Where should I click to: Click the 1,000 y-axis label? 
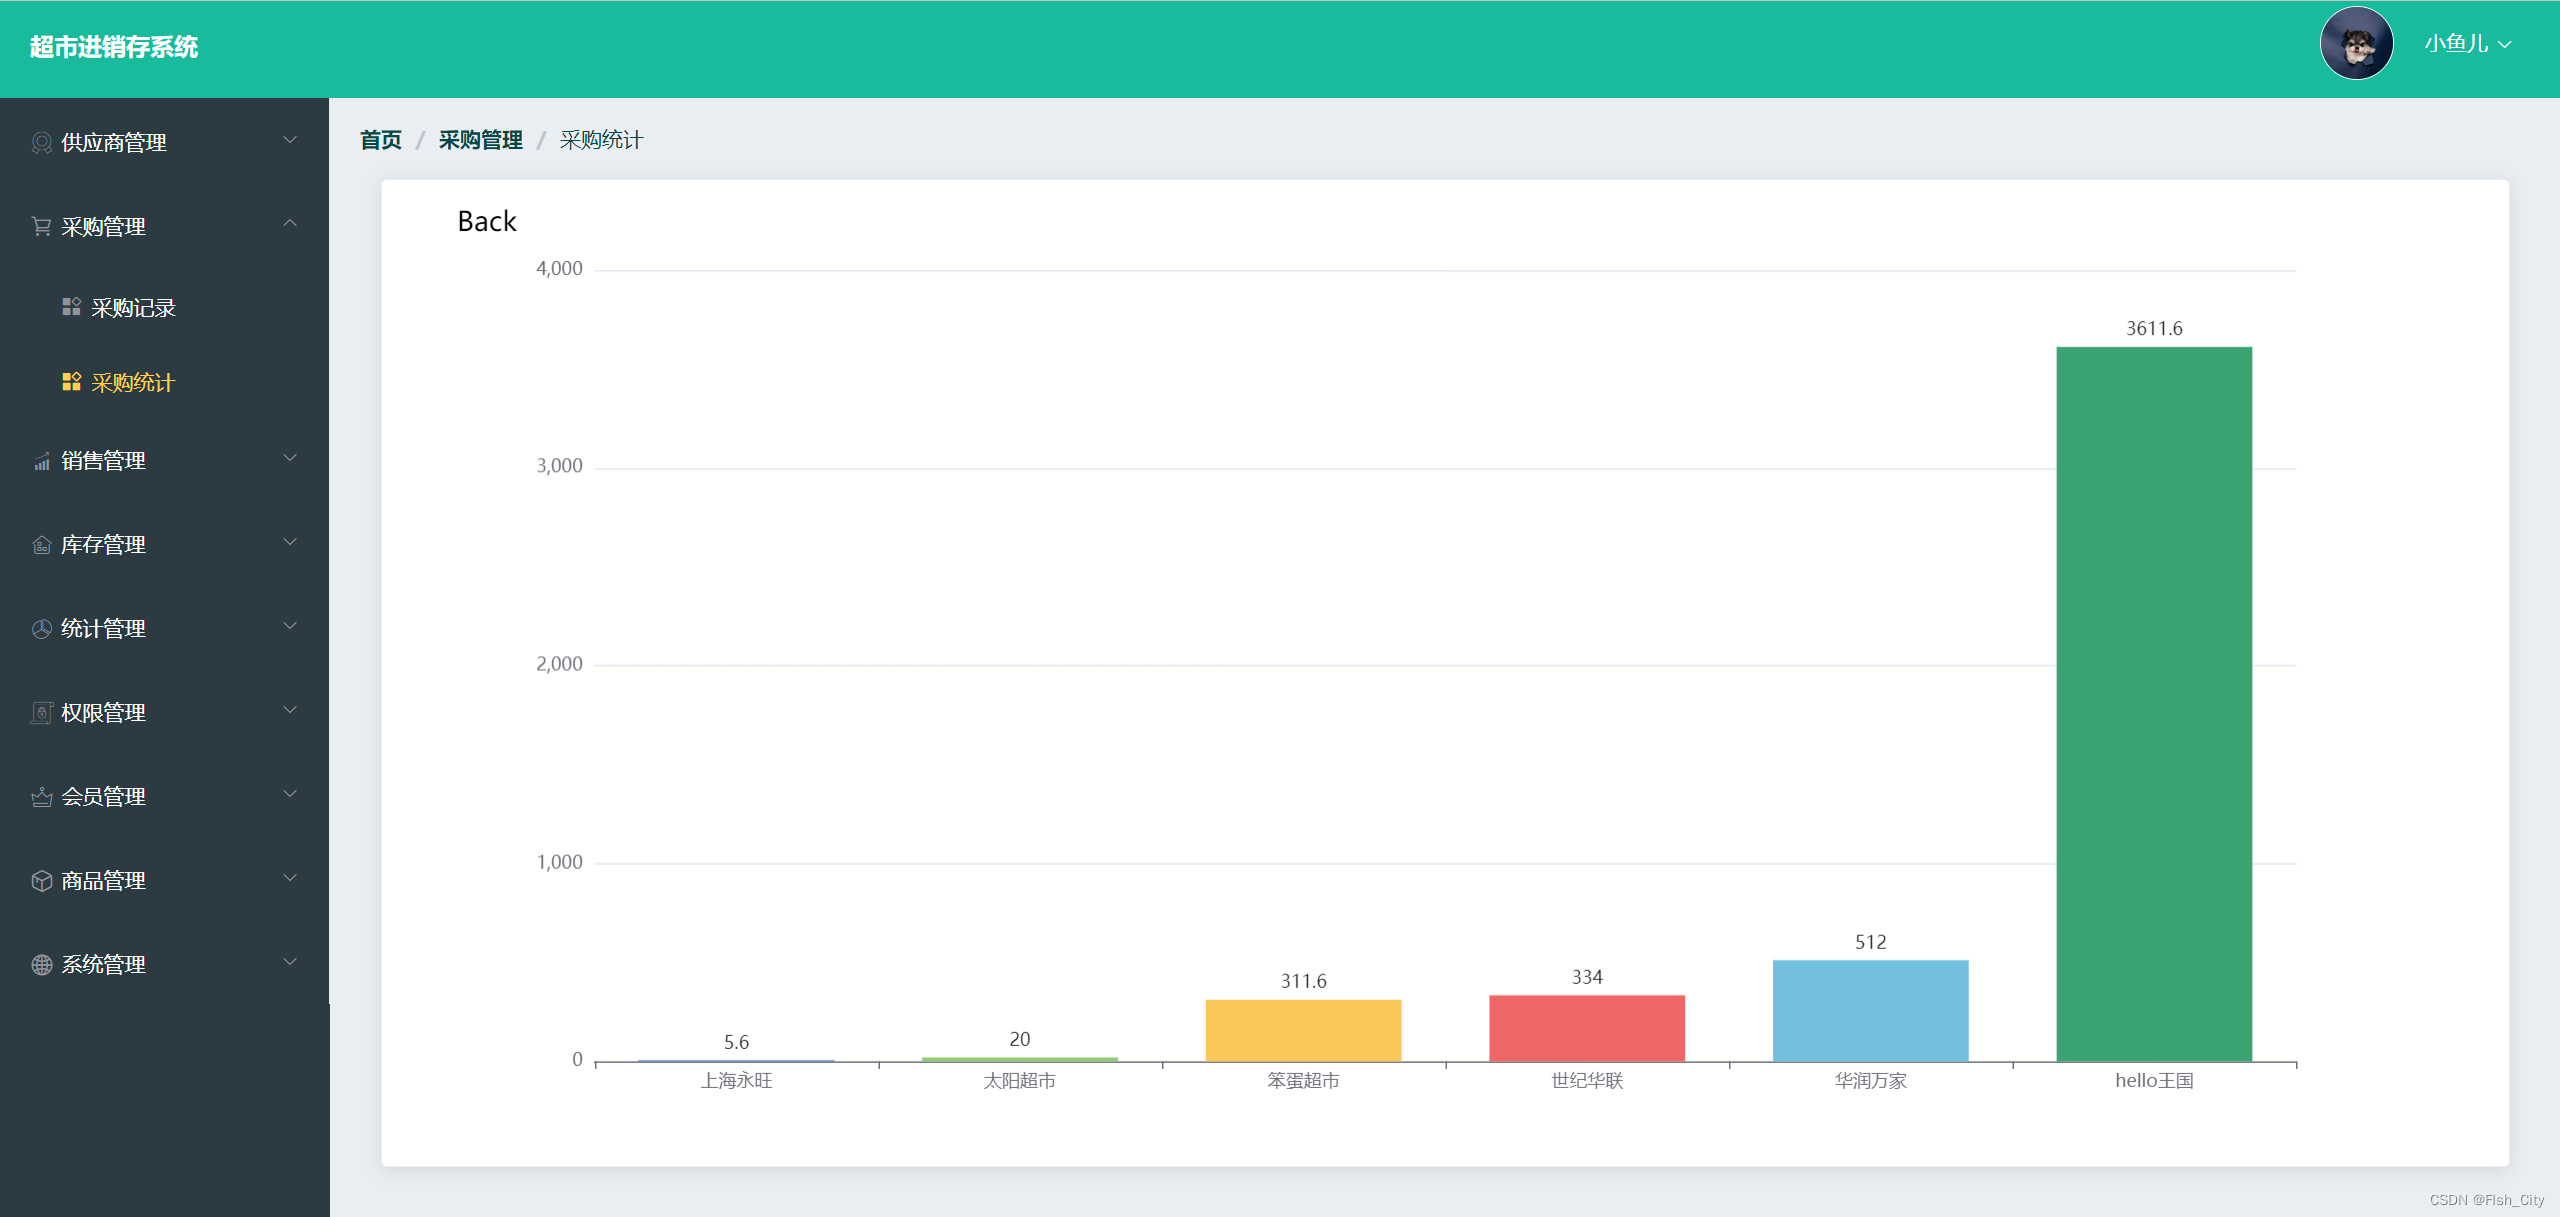click(x=559, y=862)
